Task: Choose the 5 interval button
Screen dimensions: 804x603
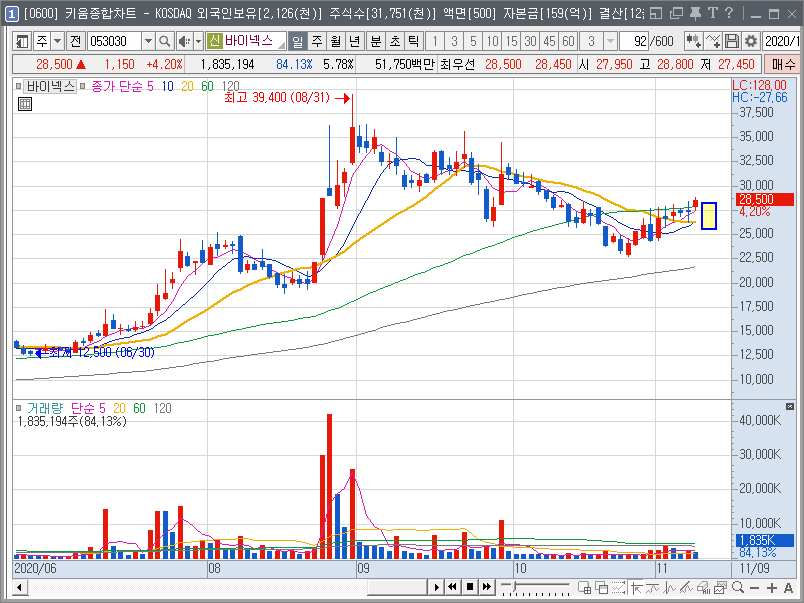Action: [x=473, y=41]
